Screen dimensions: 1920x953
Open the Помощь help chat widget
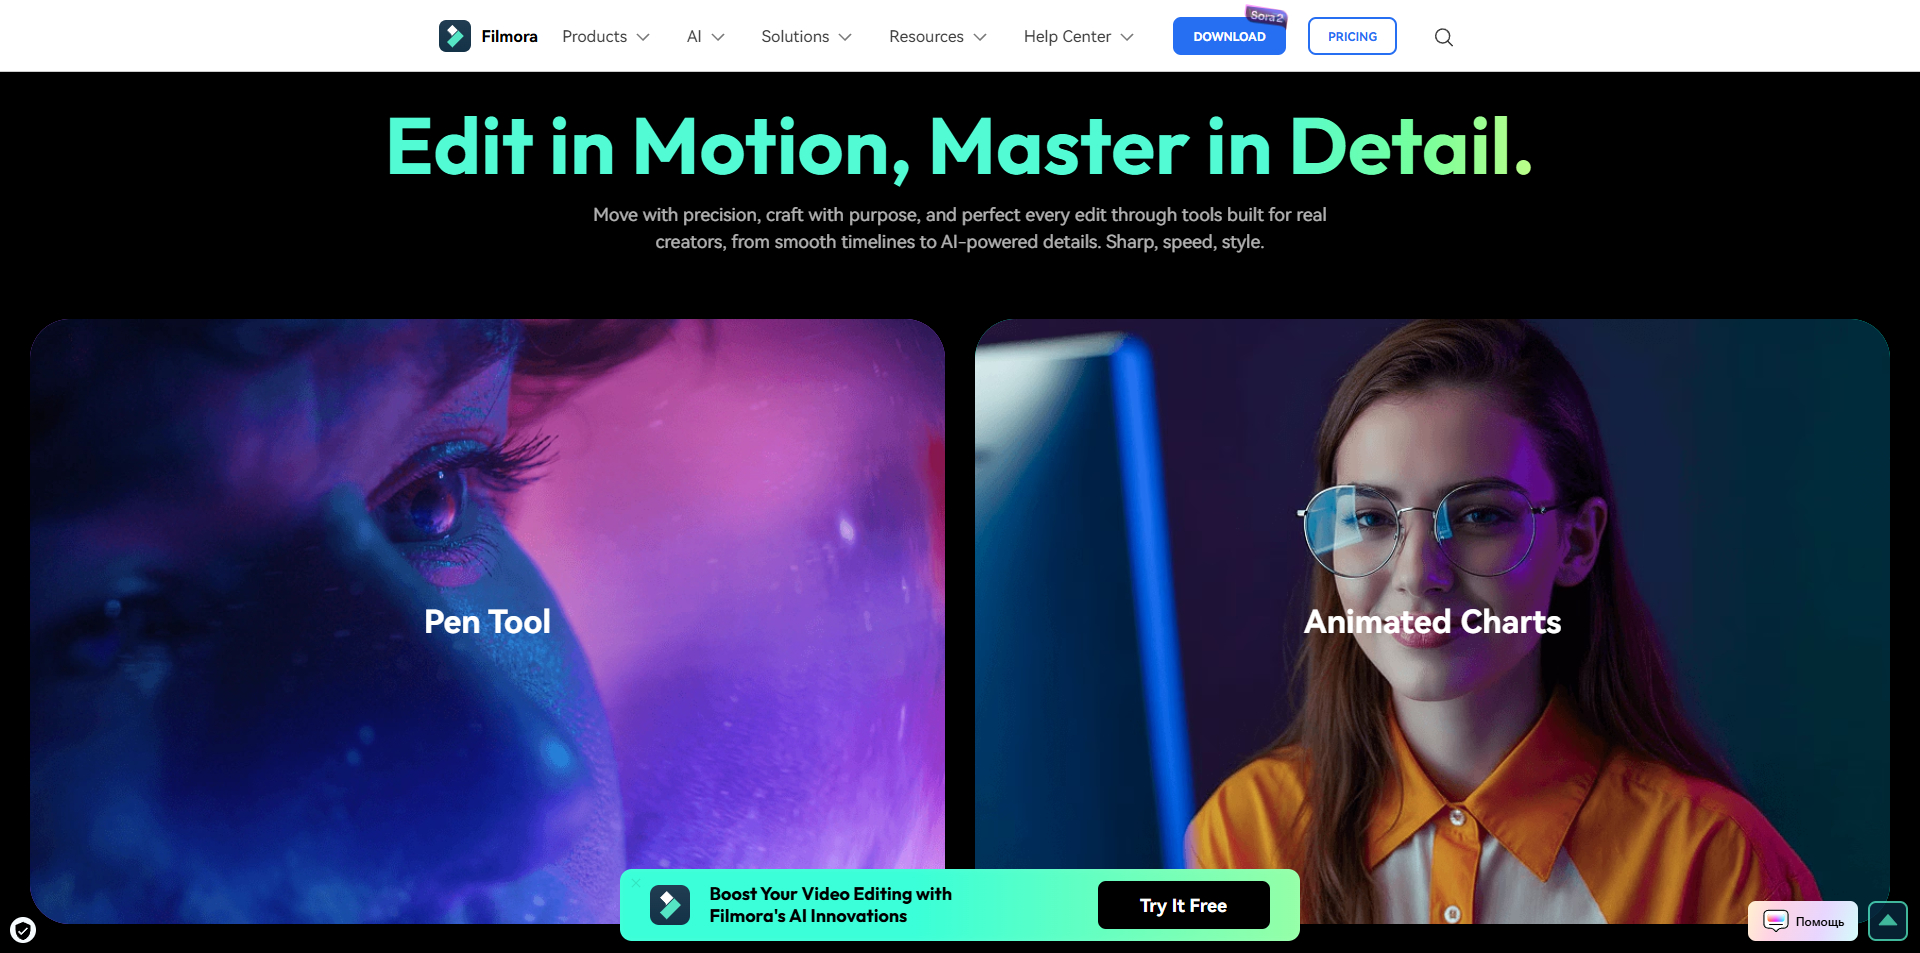[x=1802, y=921]
